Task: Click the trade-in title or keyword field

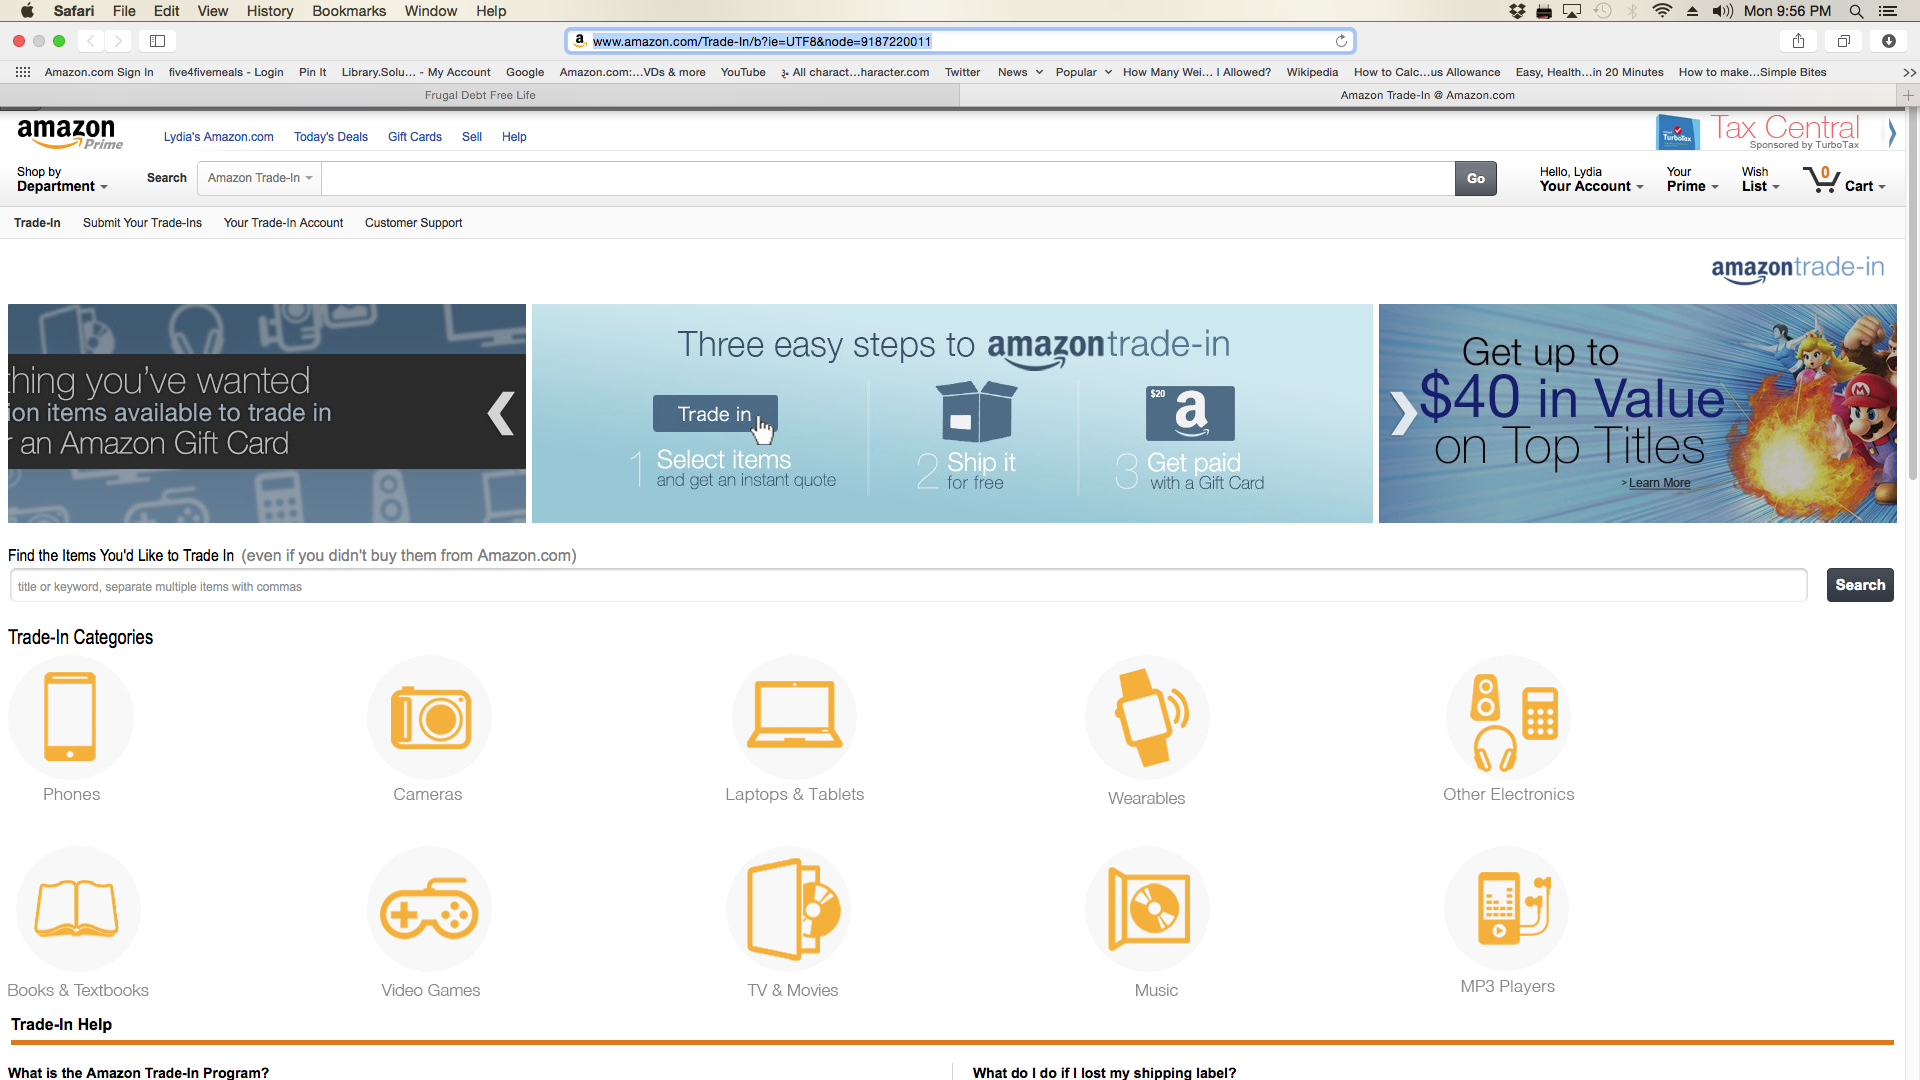Action: [x=907, y=587]
